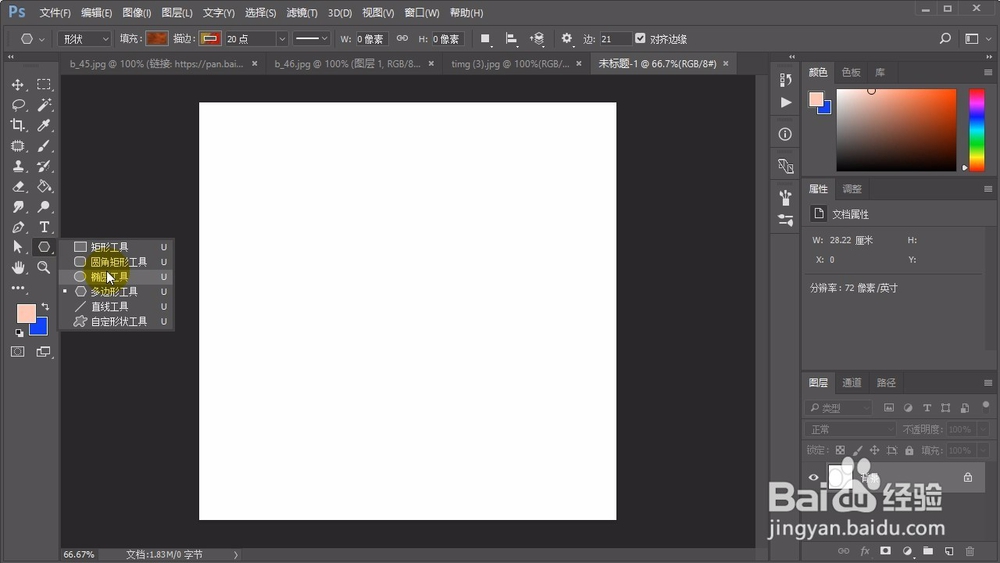
Task: Select the Path Selection arrow tool
Action: pyautogui.click(x=18, y=247)
